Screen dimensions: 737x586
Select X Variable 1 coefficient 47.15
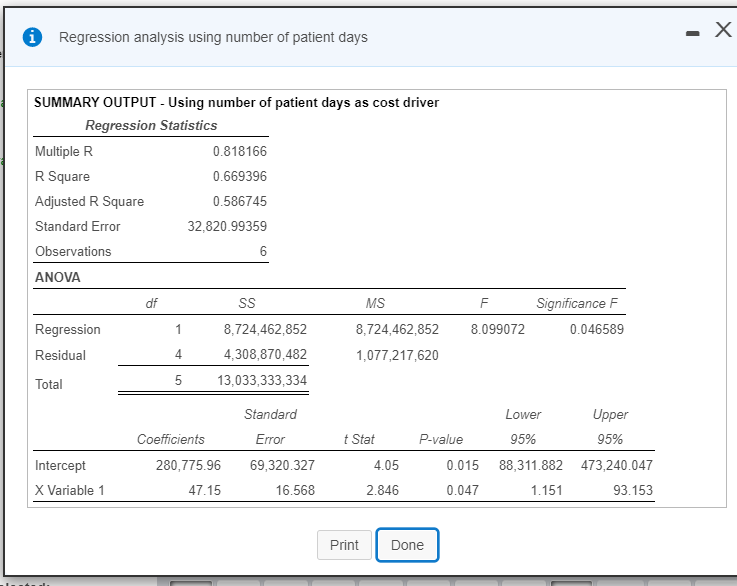204,490
